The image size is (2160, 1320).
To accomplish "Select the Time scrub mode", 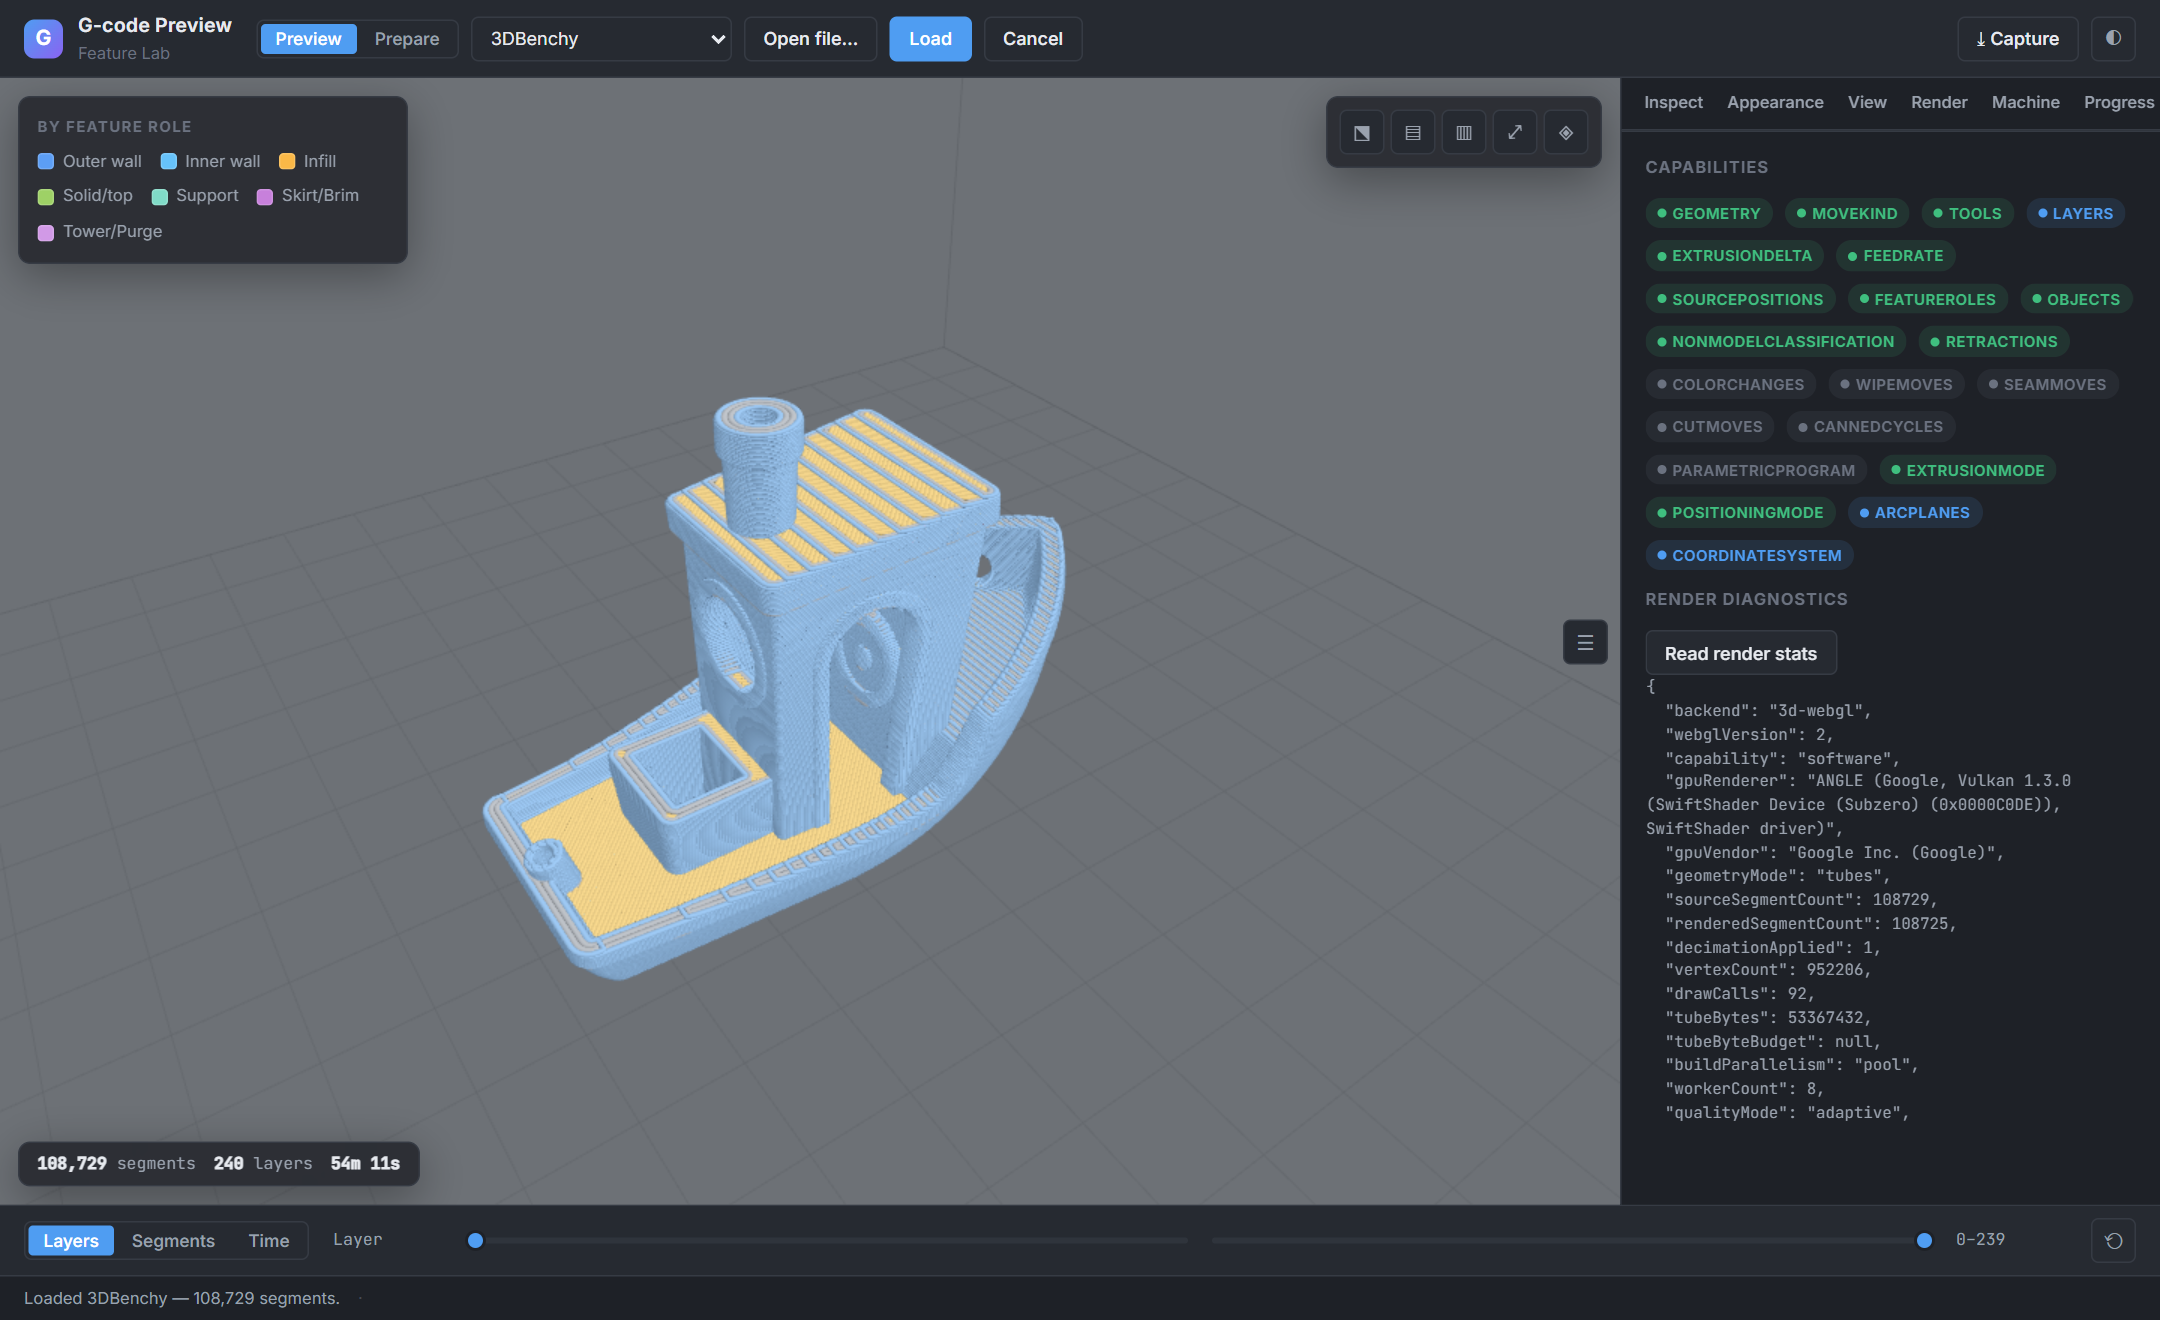I will tap(269, 1240).
